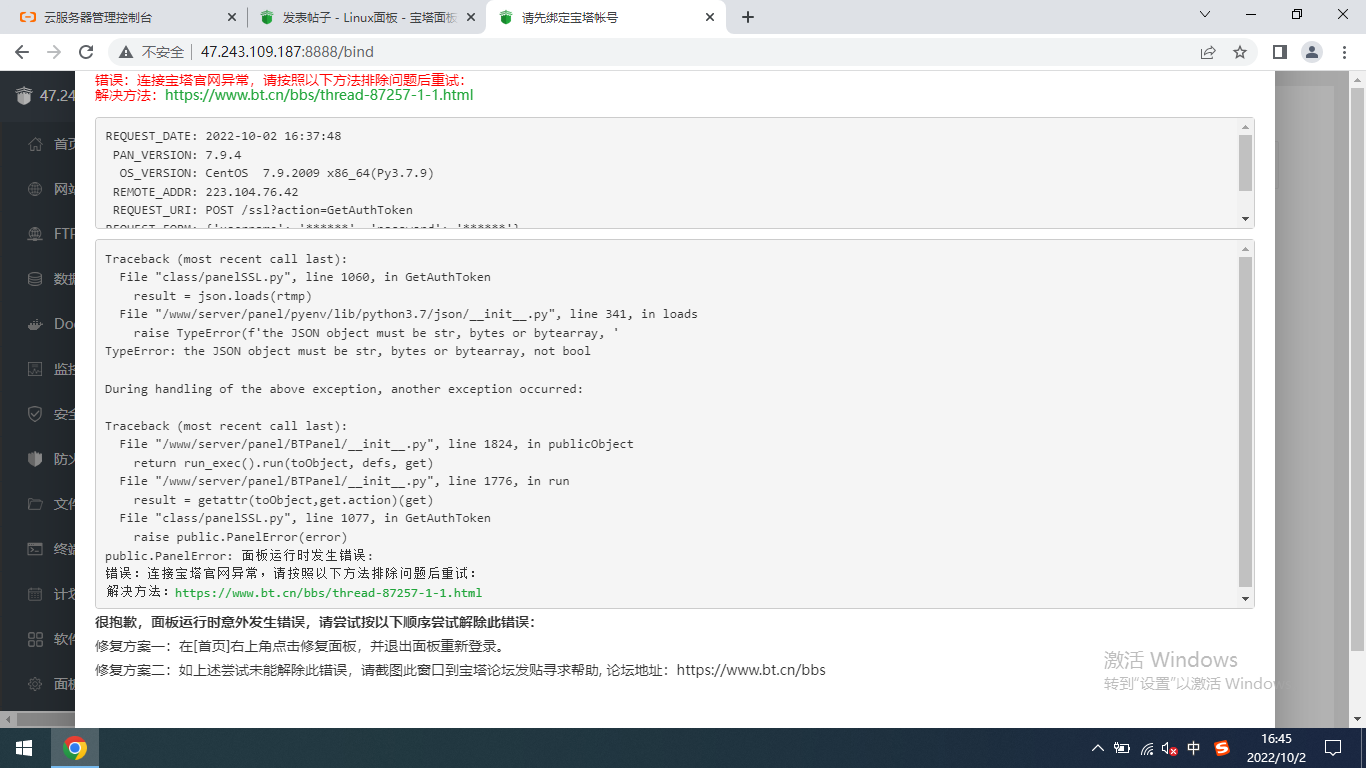
Task: Open the browser side panel icon
Action: (x=1279, y=52)
